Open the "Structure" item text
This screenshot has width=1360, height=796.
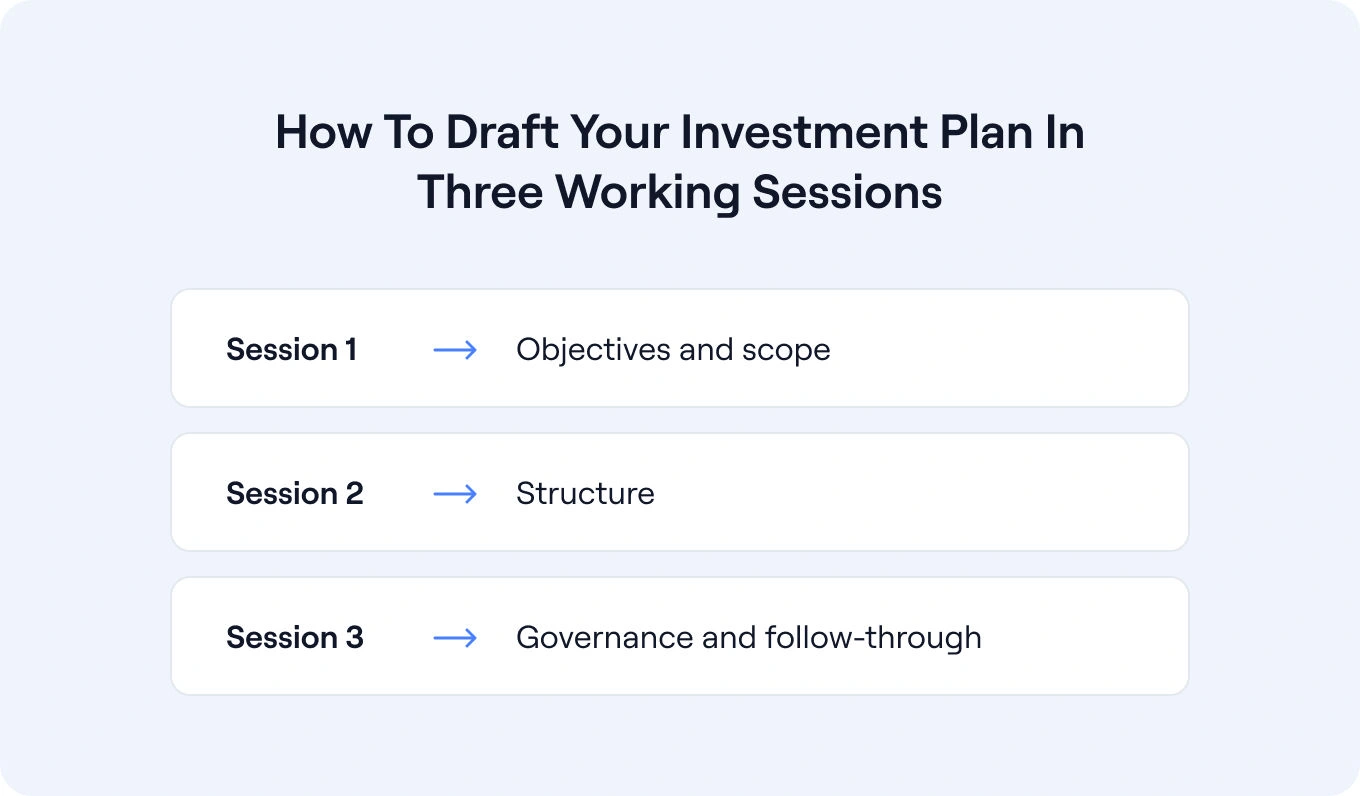click(585, 494)
